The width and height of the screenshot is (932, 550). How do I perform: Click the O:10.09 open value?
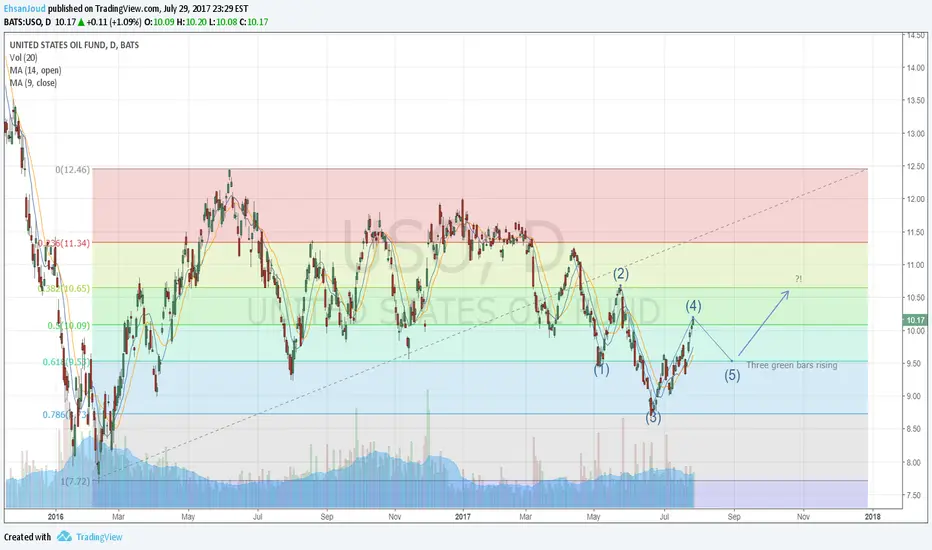[x=159, y=22]
